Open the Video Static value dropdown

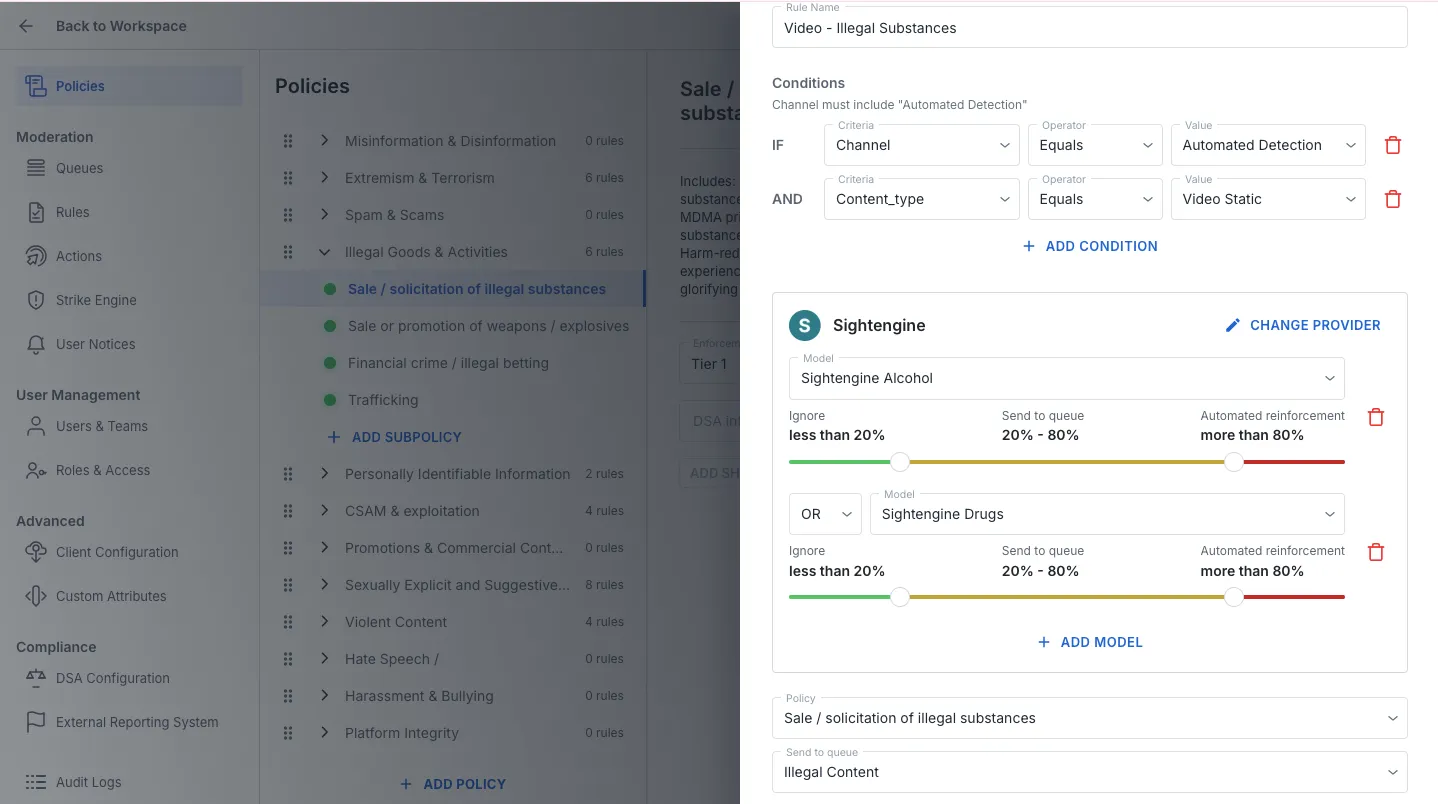[x=1268, y=199]
